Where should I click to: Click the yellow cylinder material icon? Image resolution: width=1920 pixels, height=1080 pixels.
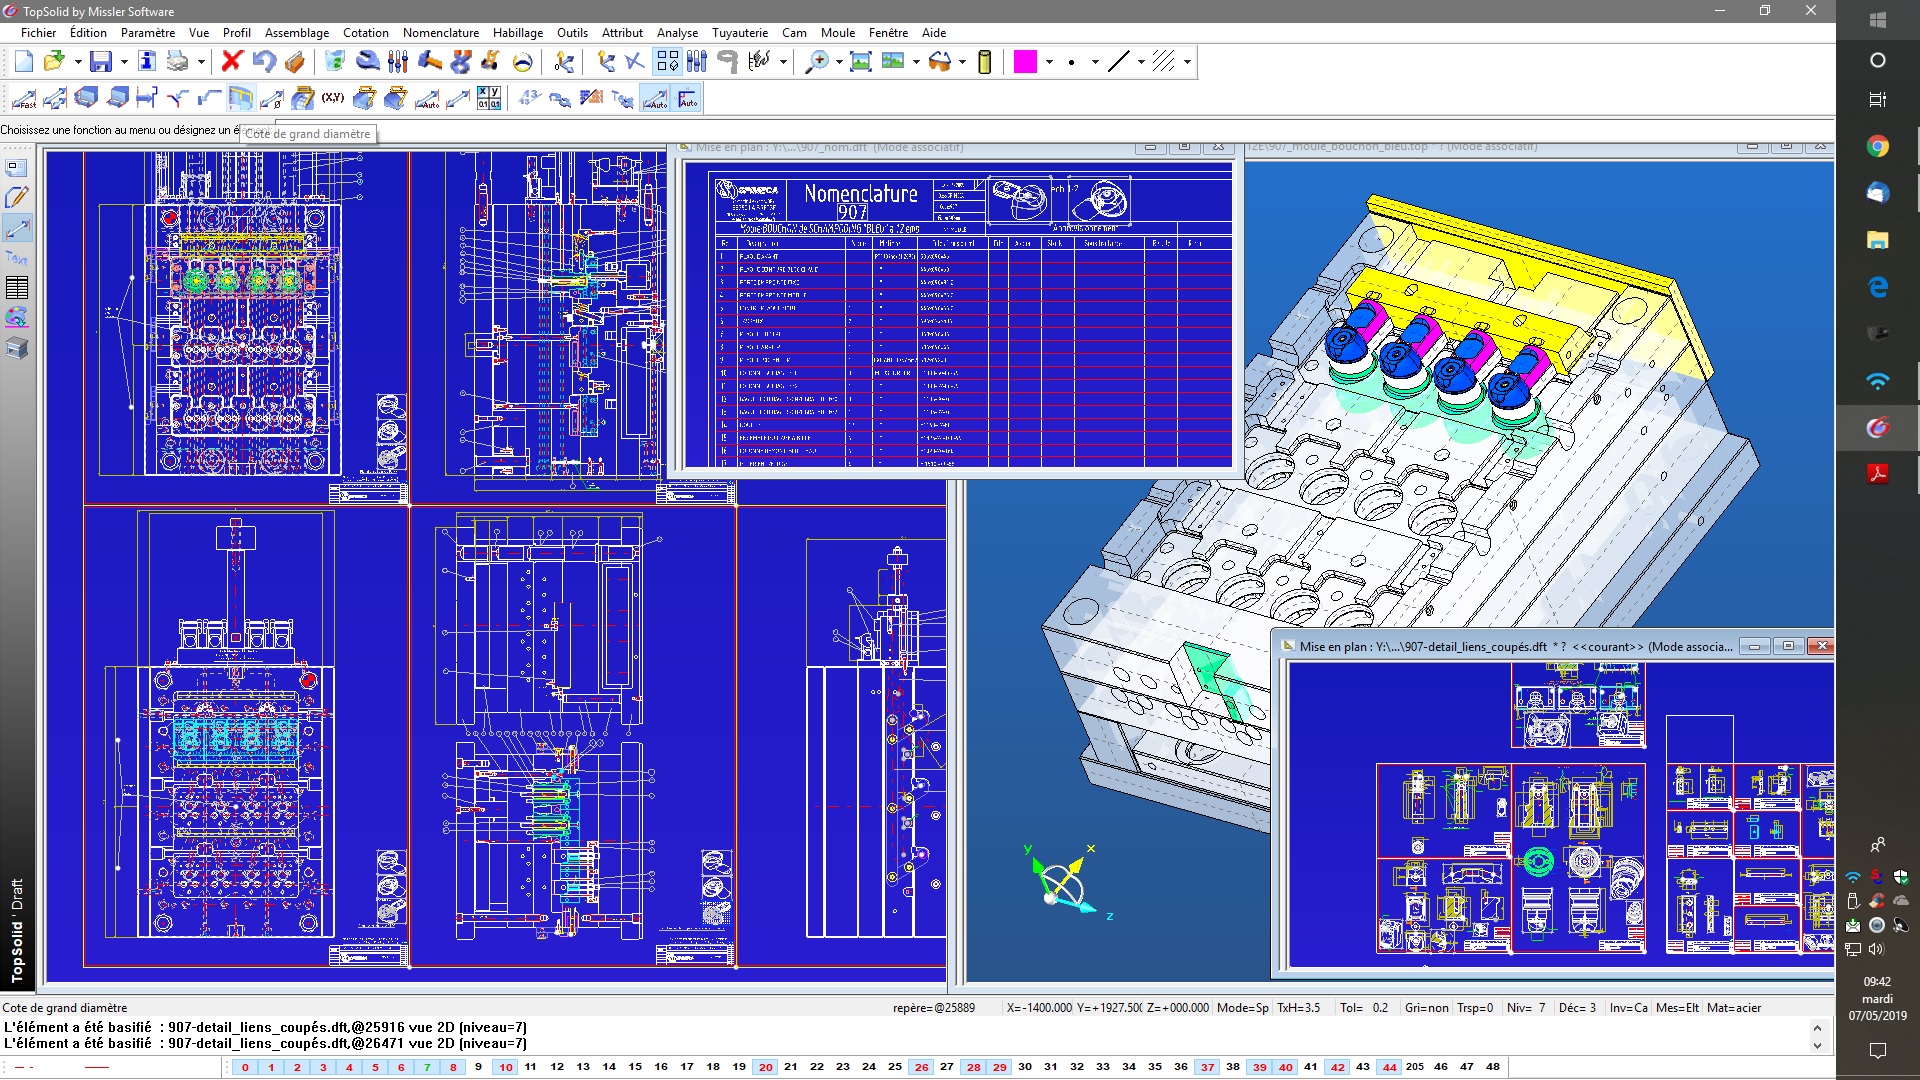(985, 62)
